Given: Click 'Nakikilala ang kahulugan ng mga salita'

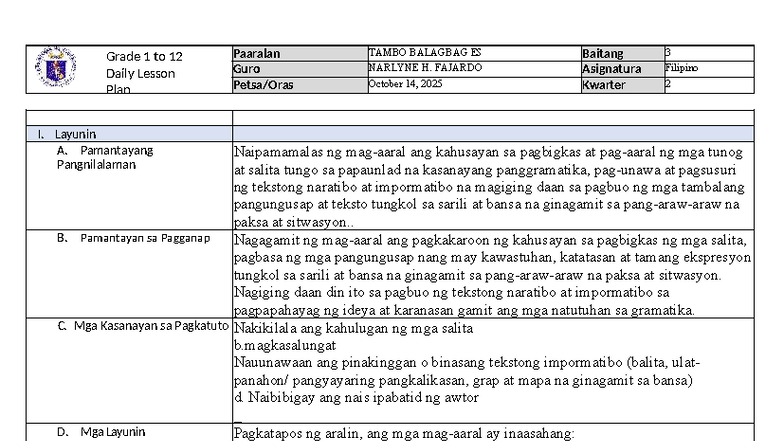Looking at the screenshot, I should tap(354, 328).
